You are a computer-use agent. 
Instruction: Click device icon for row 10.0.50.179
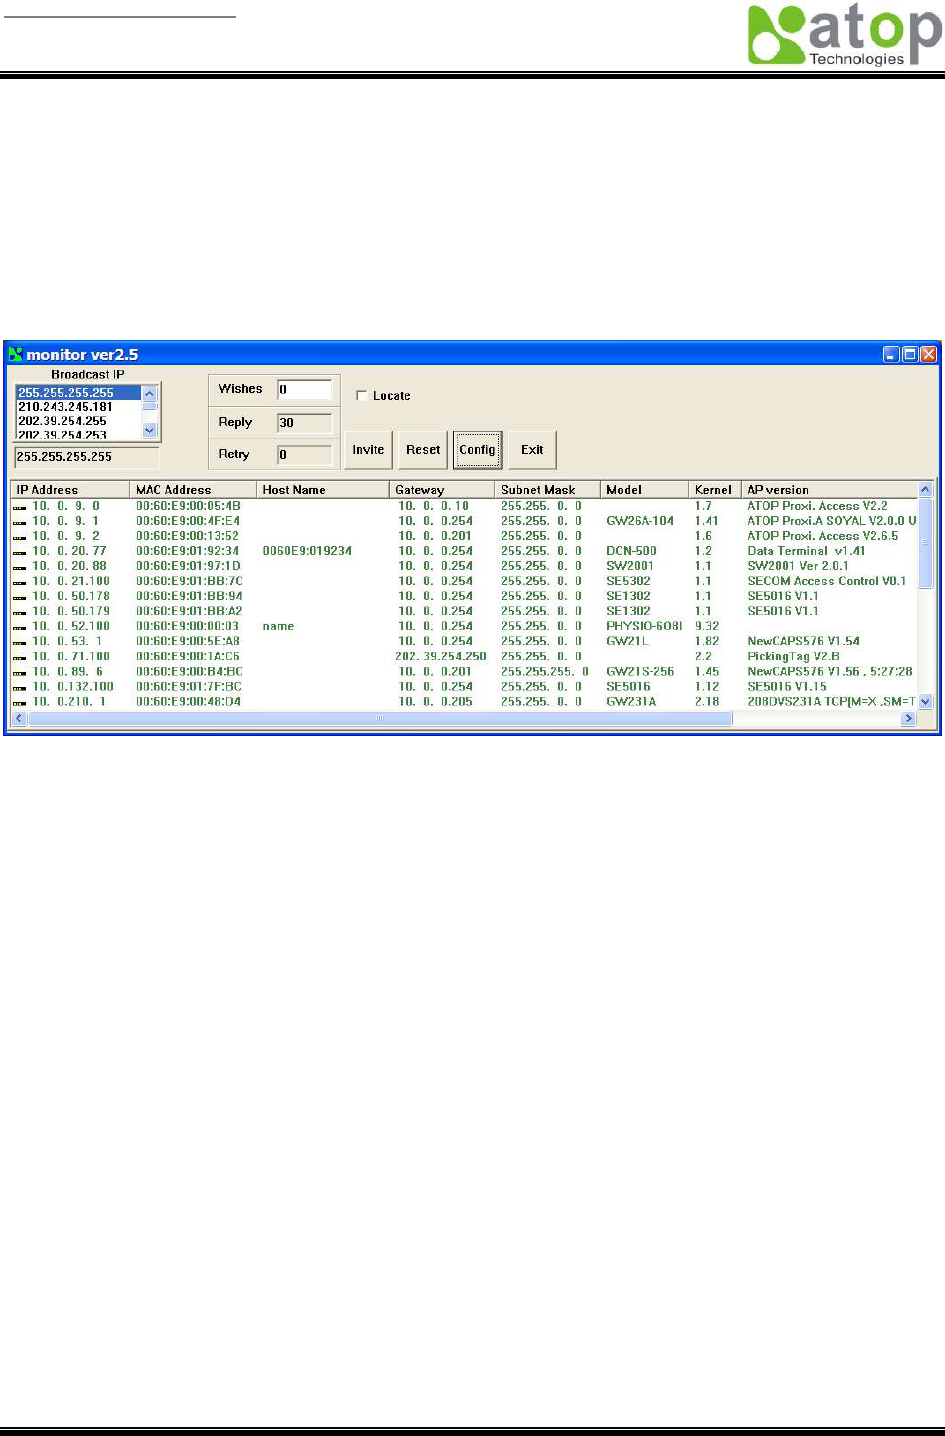pyautogui.click(x=20, y=612)
